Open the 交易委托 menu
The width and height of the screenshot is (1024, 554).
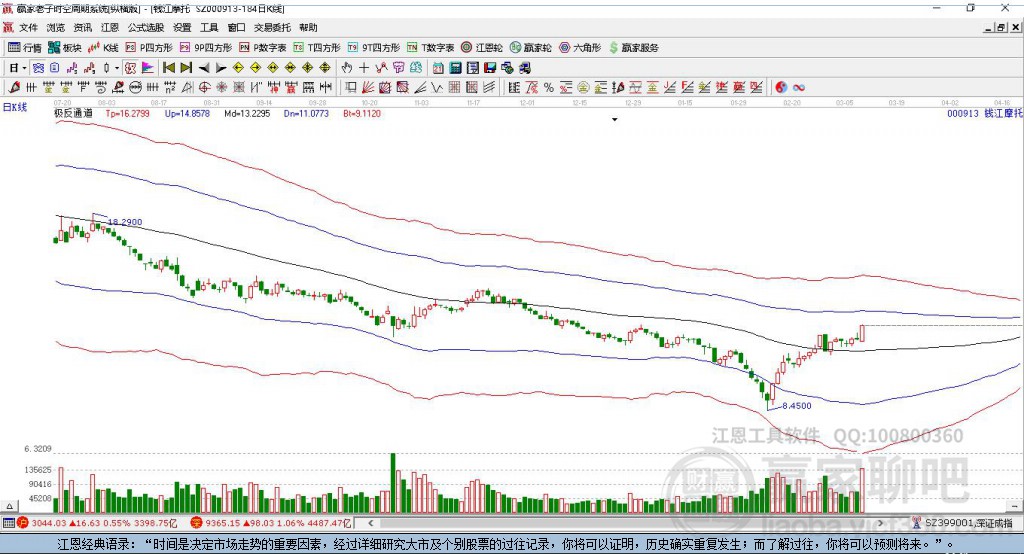pyautogui.click(x=272, y=27)
